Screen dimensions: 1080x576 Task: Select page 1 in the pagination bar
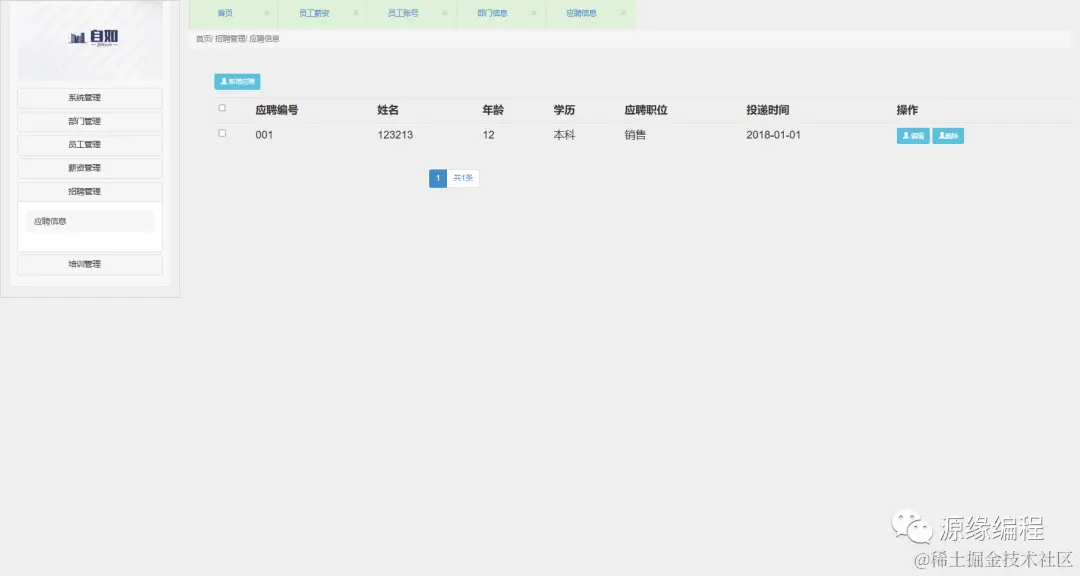click(437, 178)
